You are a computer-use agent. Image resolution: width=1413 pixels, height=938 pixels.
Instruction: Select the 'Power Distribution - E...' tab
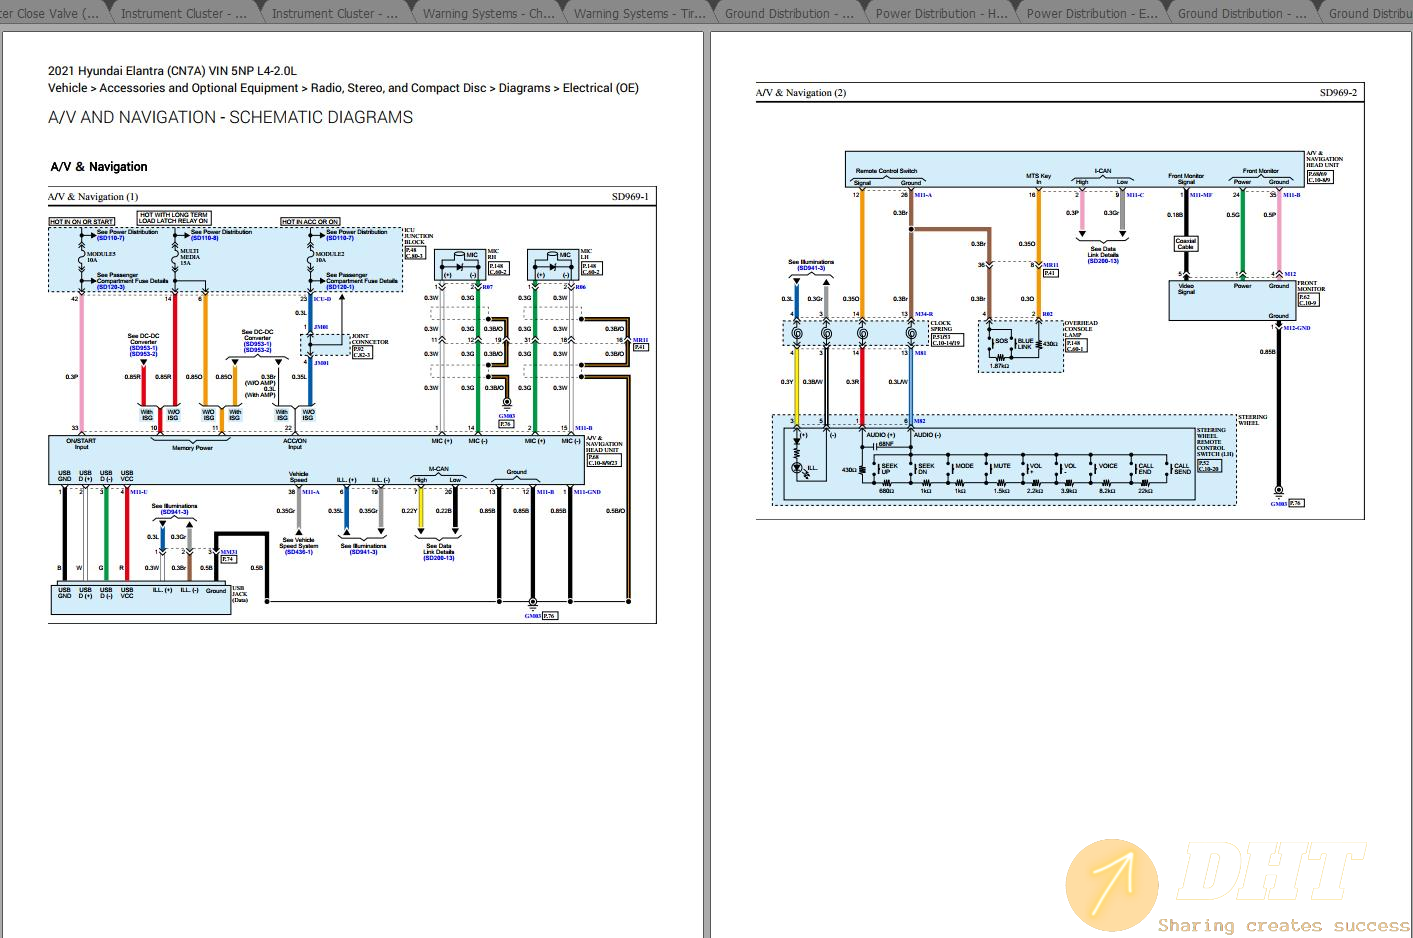pos(1092,13)
